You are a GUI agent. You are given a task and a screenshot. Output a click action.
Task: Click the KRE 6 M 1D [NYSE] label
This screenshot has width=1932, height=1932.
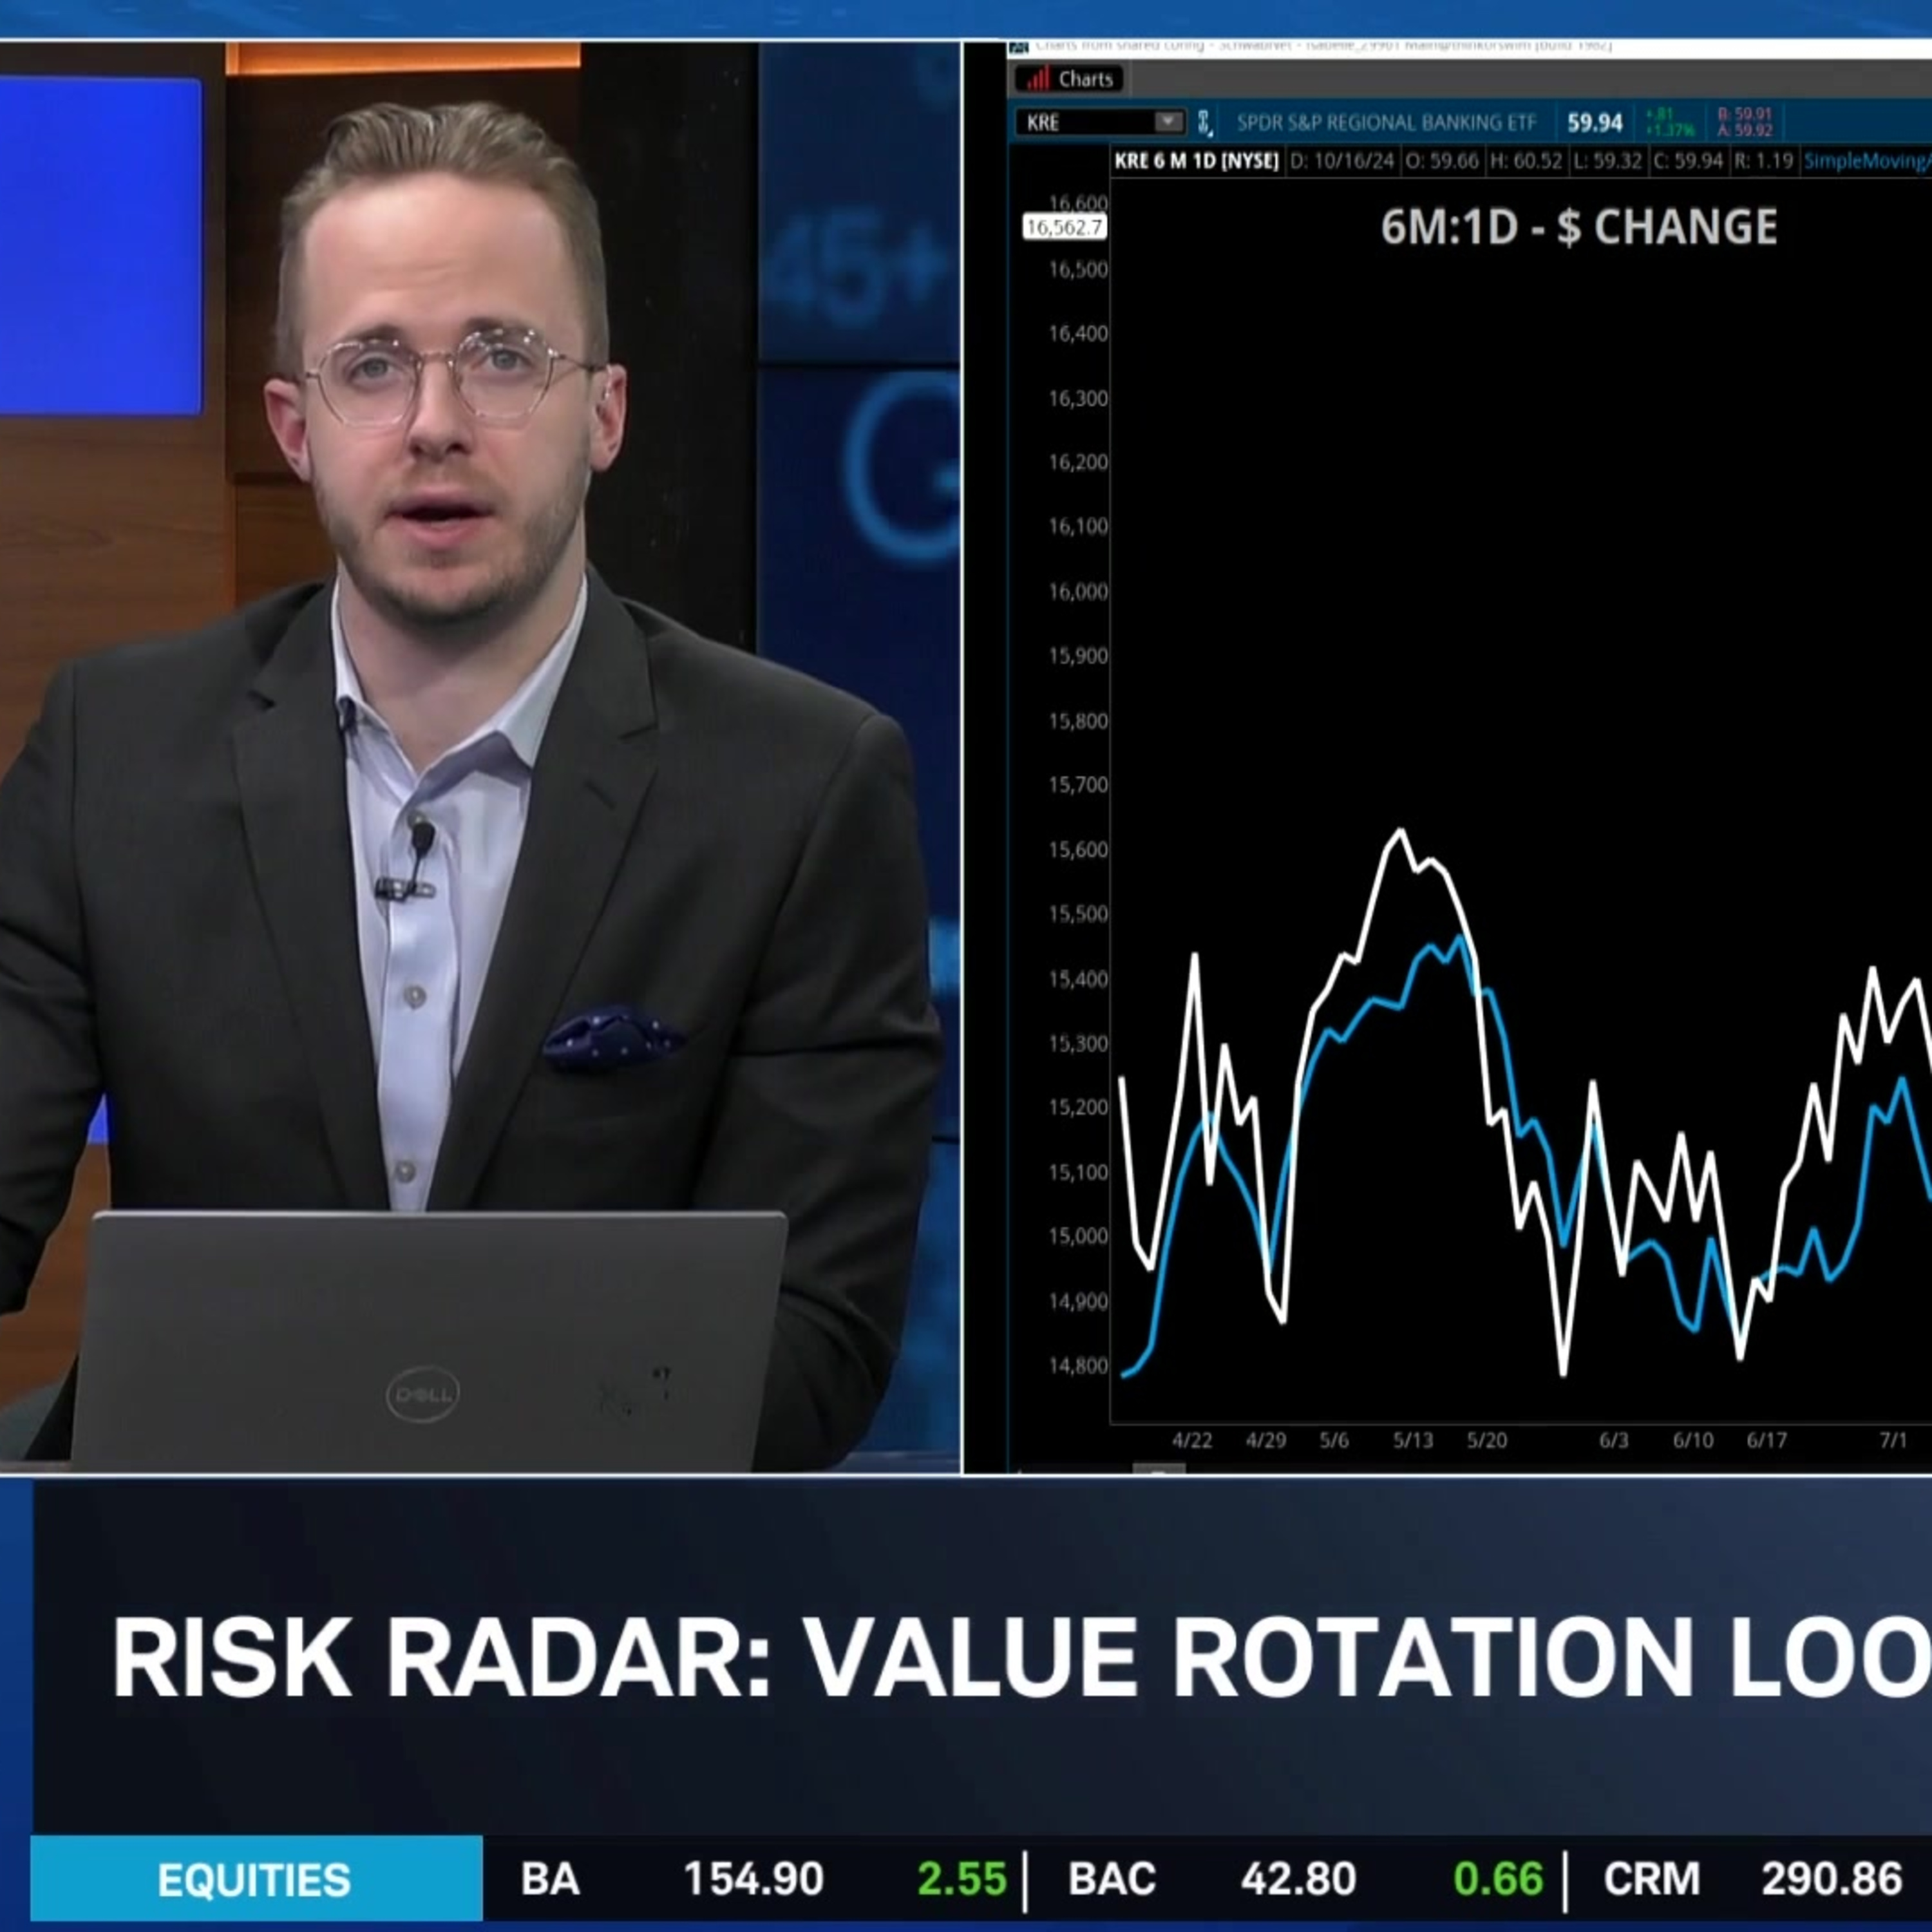pyautogui.click(x=1197, y=161)
